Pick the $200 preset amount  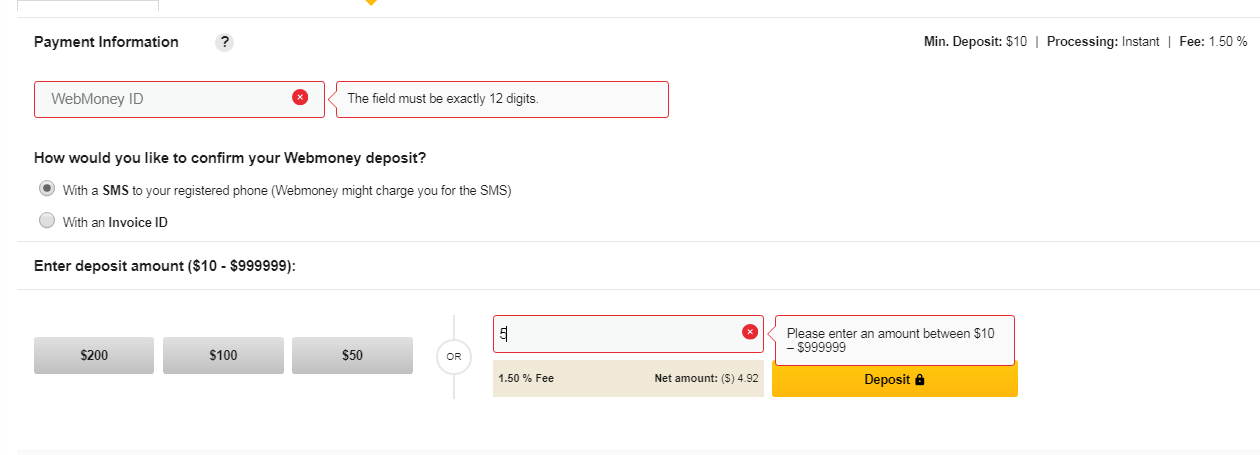pyautogui.click(x=94, y=355)
